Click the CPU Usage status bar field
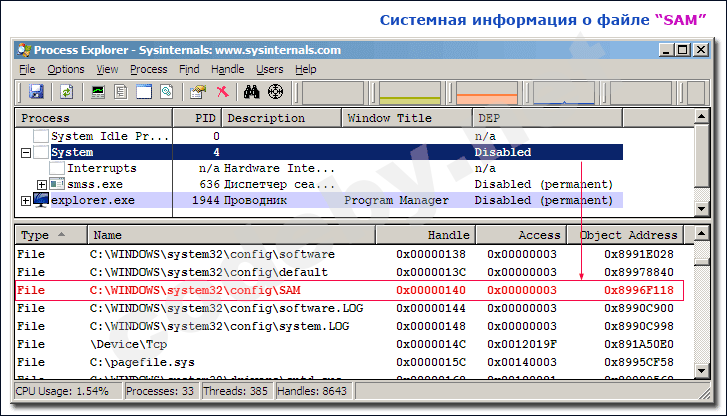The image size is (727, 416). pos(69,391)
